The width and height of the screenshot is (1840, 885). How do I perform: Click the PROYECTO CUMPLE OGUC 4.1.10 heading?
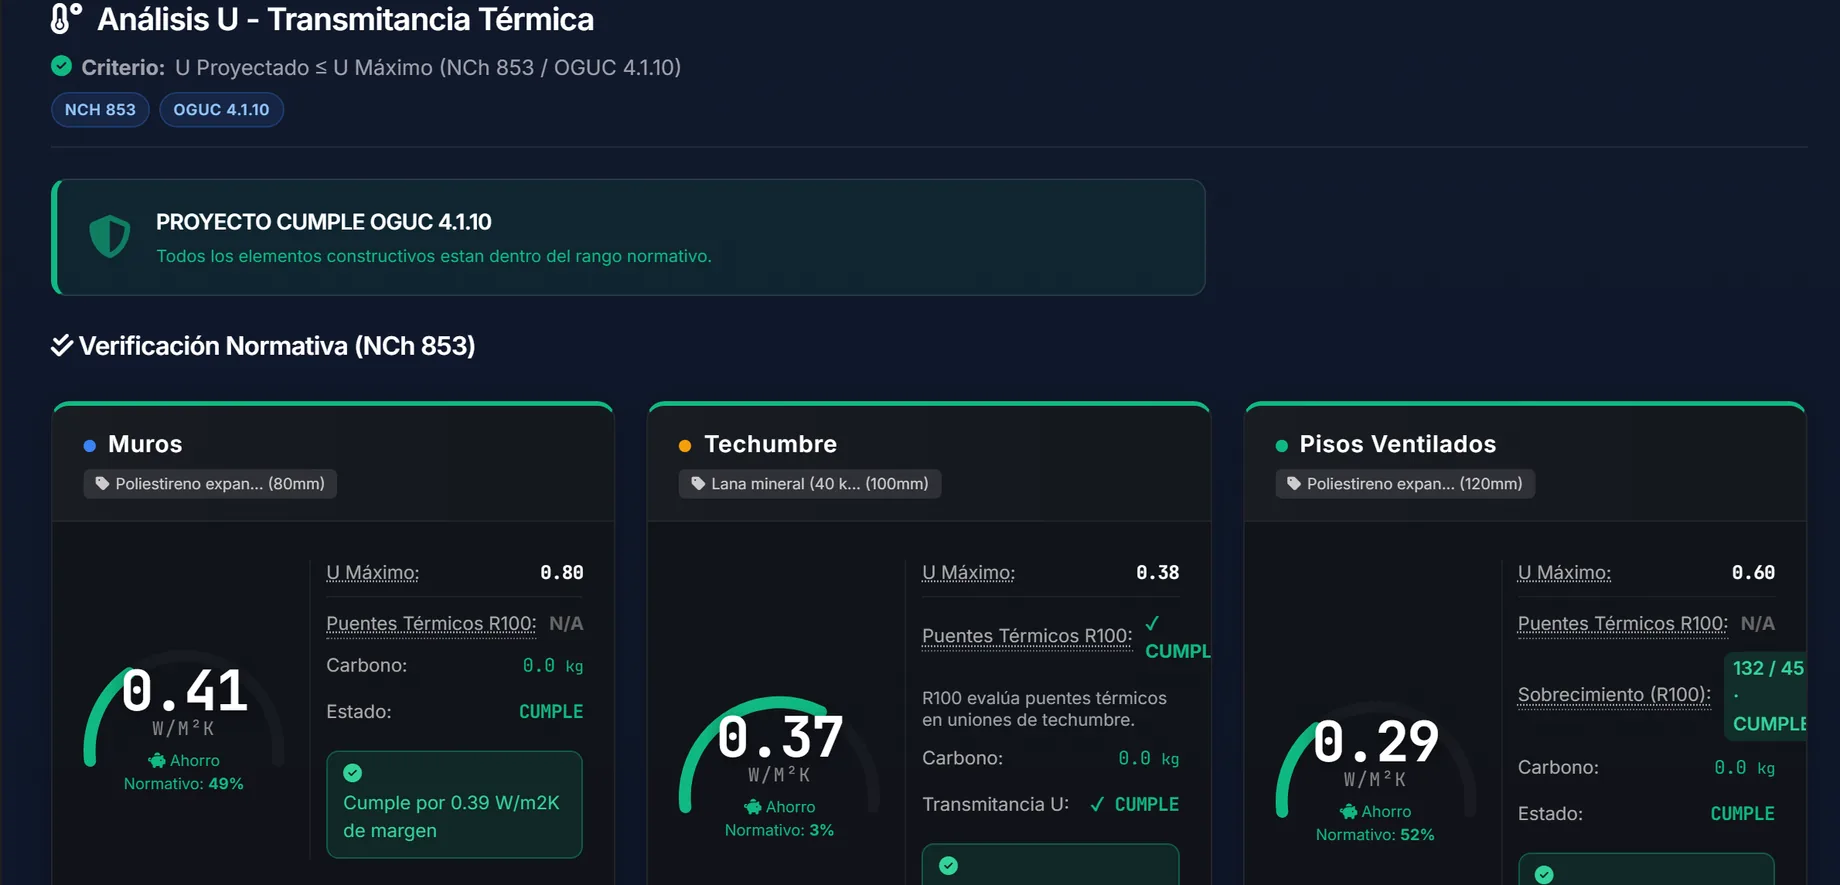pyautogui.click(x=323, y=222)
